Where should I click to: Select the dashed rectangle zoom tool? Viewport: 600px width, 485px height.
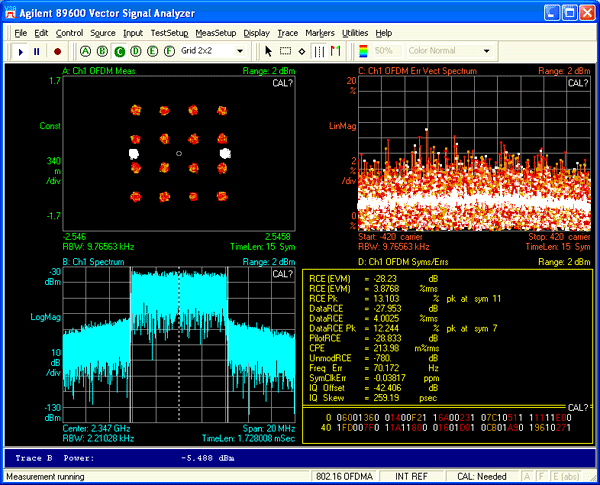(x=286, y=50)
